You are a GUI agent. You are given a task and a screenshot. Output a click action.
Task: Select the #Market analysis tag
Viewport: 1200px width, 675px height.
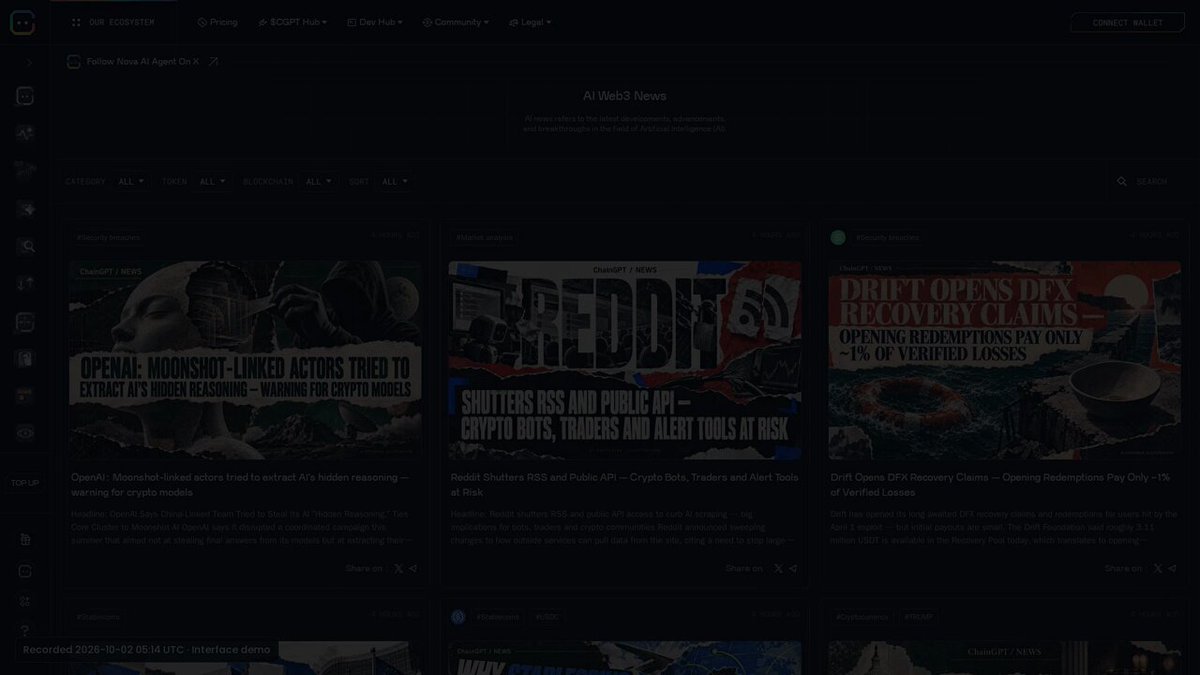coord(485,237)
